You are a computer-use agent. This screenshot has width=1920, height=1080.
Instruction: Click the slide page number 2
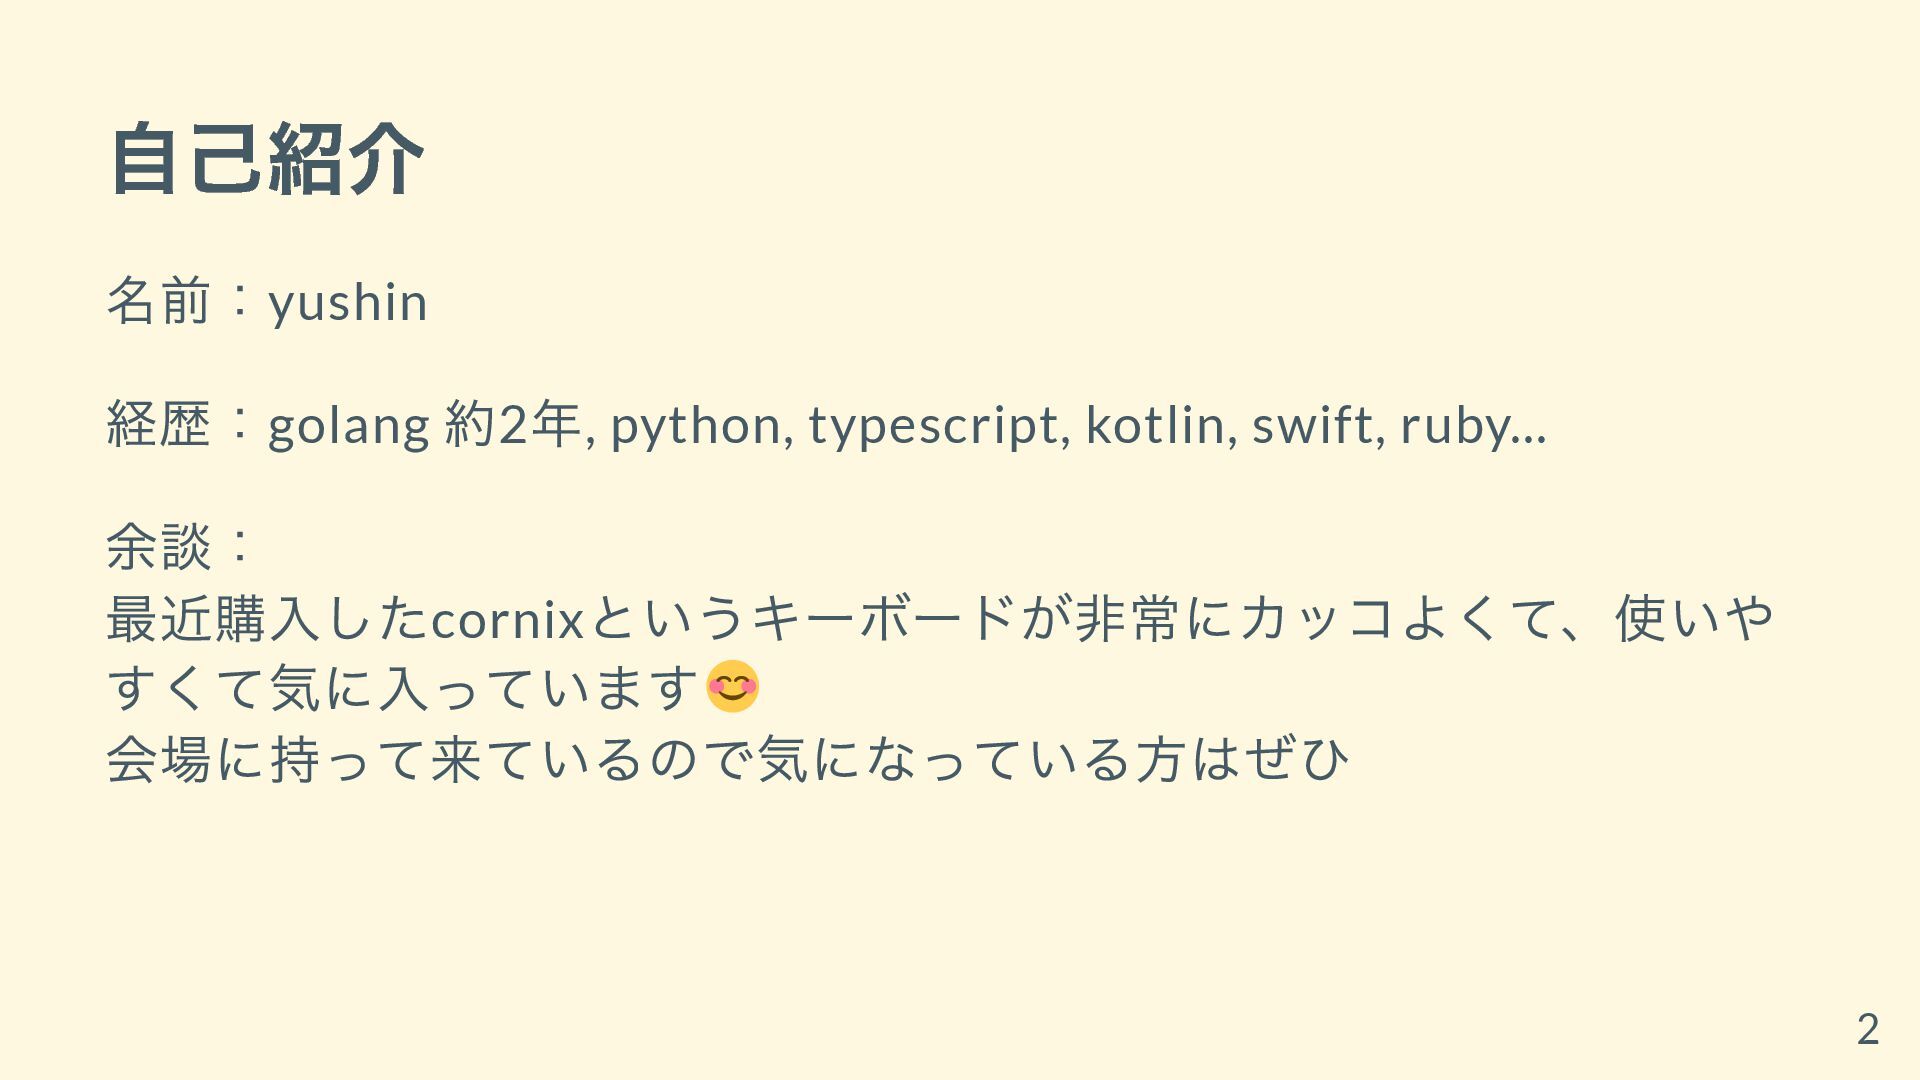tap(1868, 1029)
